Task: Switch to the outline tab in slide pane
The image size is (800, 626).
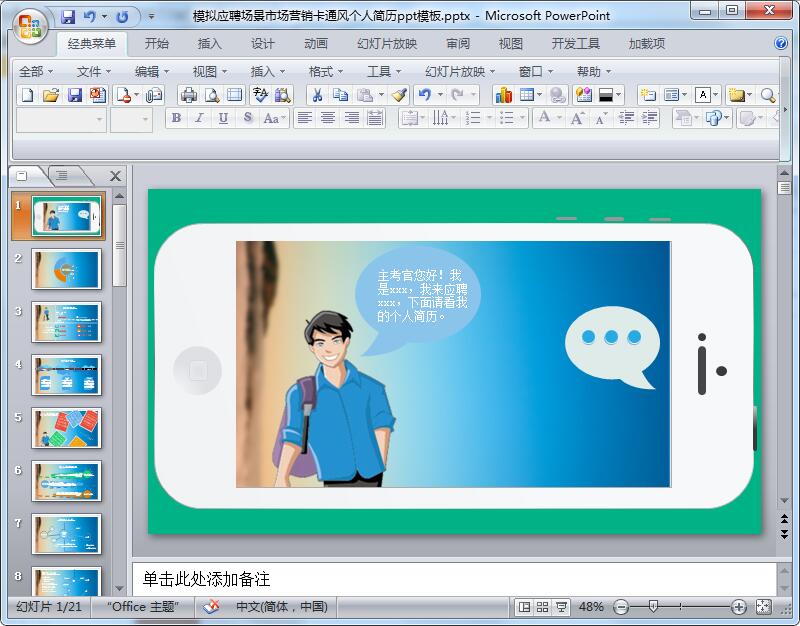Action: [x=62, y=176]
